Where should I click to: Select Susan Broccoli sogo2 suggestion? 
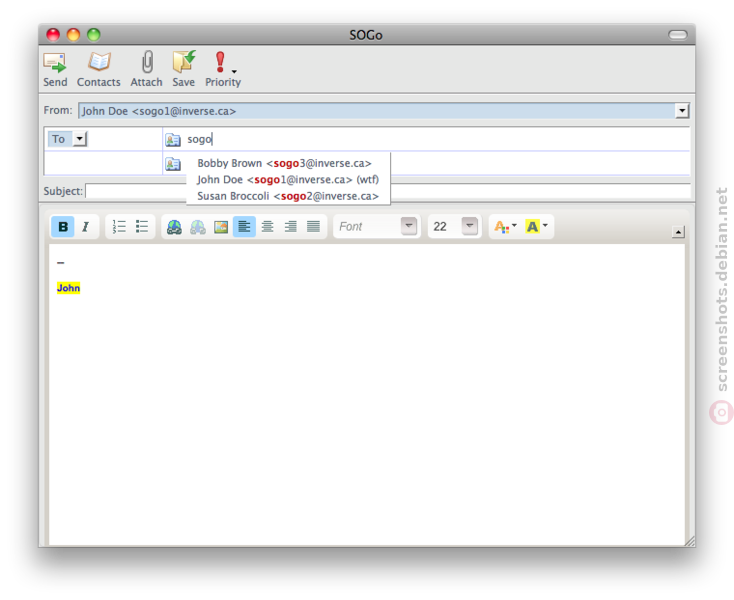pos(288,196)
